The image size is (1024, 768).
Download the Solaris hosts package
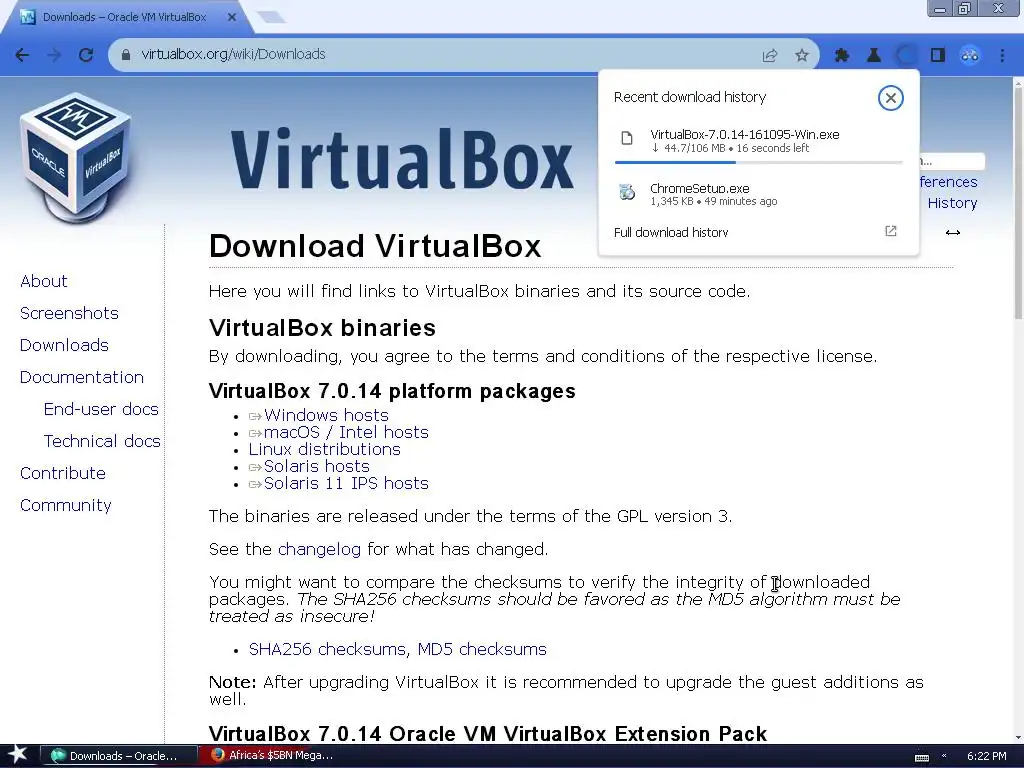coord(317,466)
